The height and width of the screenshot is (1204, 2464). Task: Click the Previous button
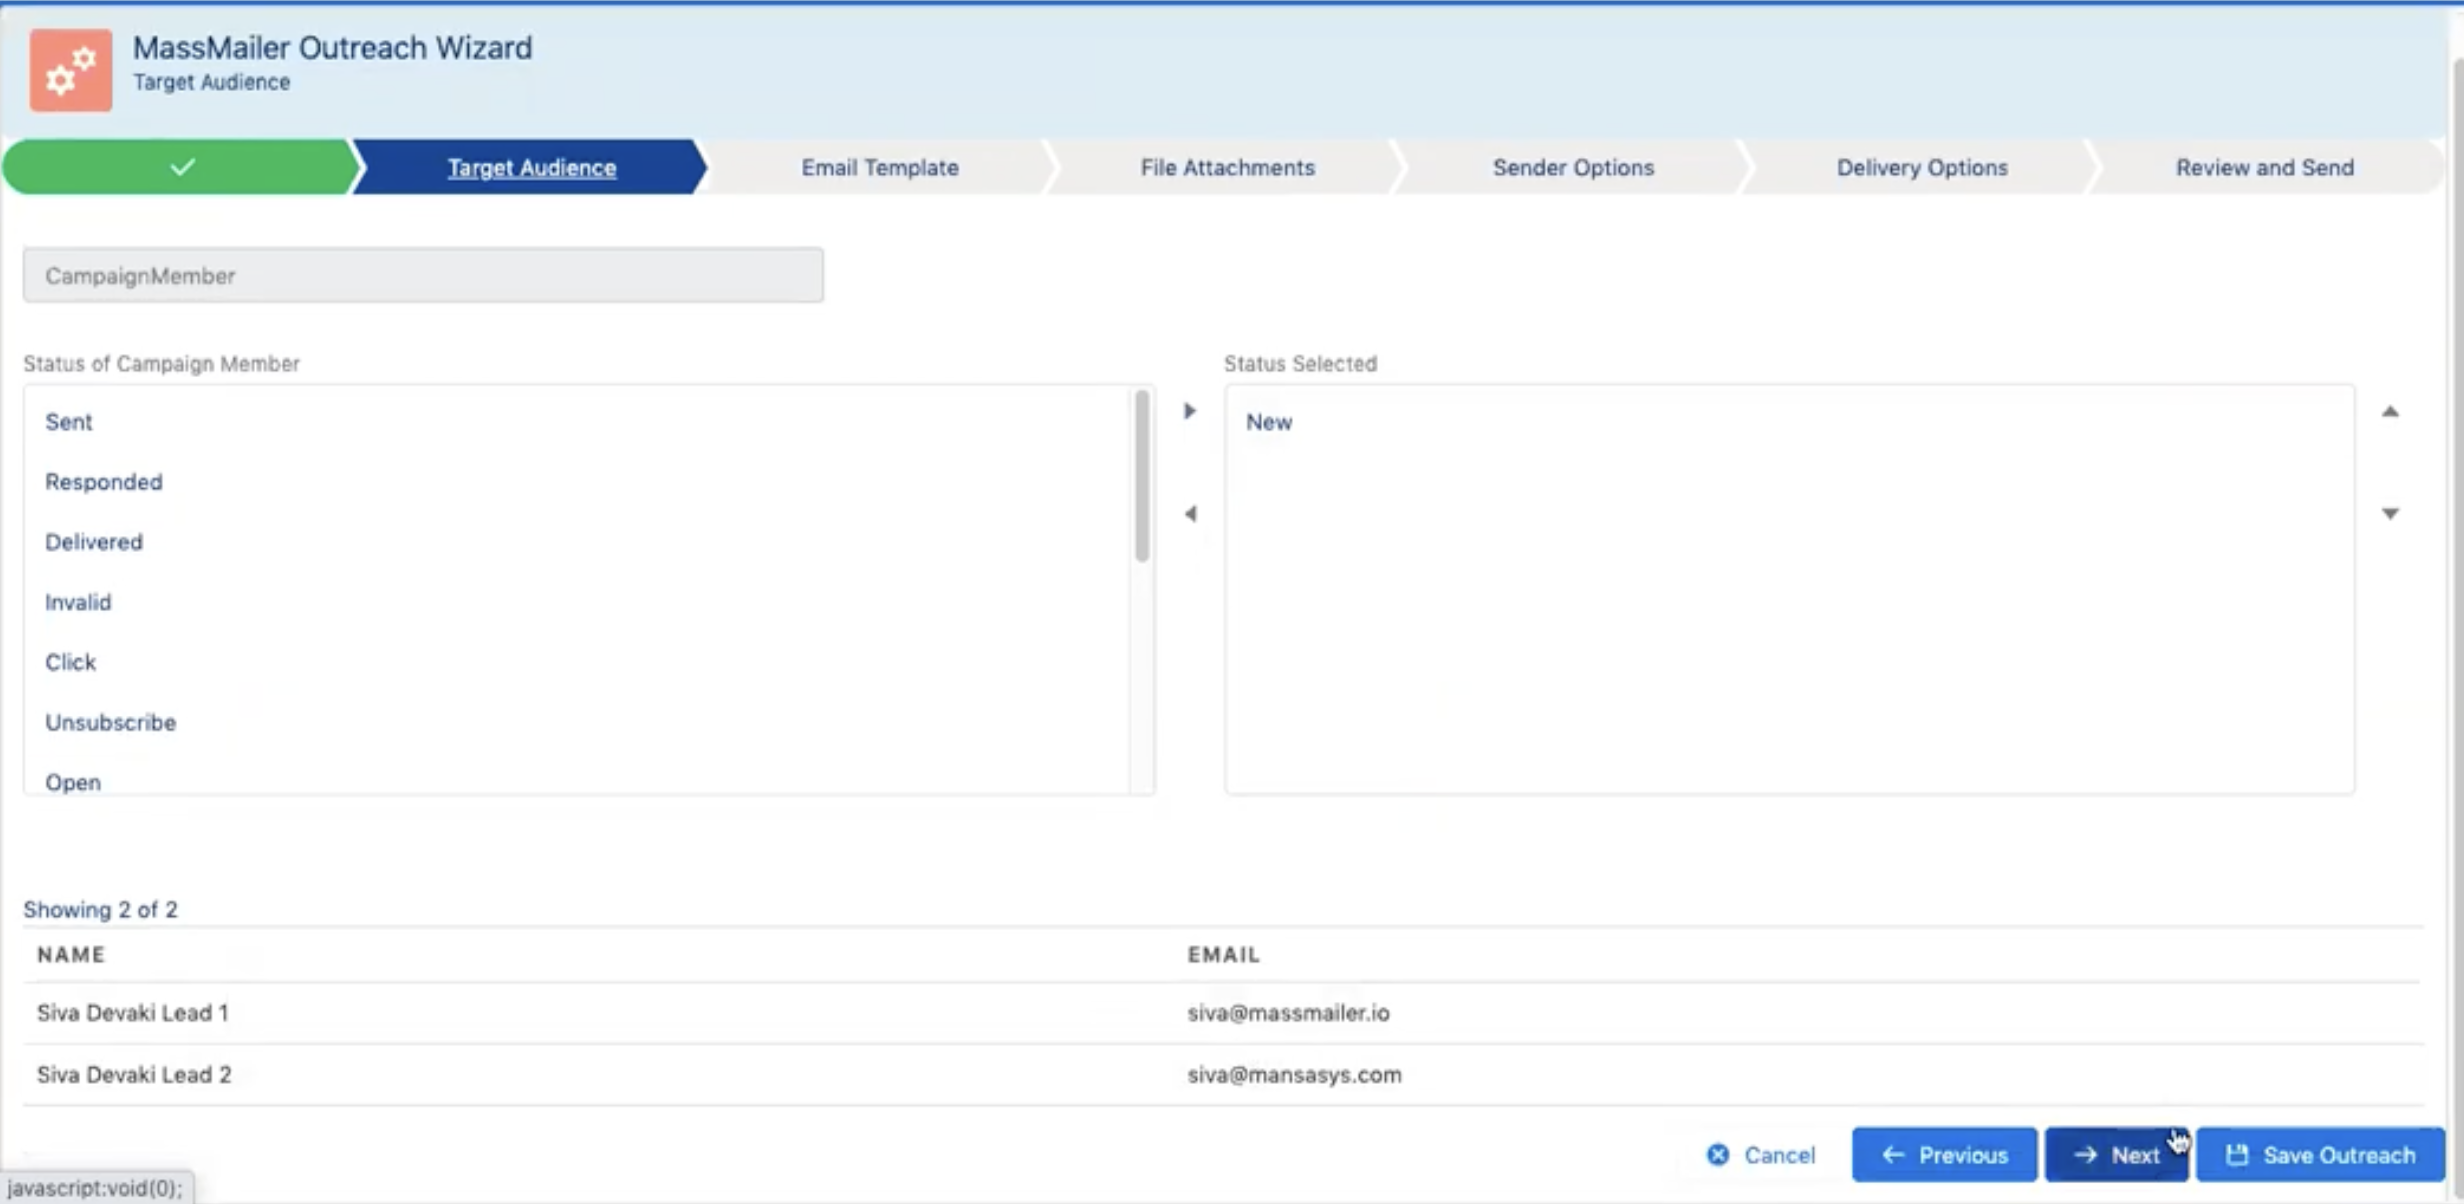(x=1943, y=1155)
